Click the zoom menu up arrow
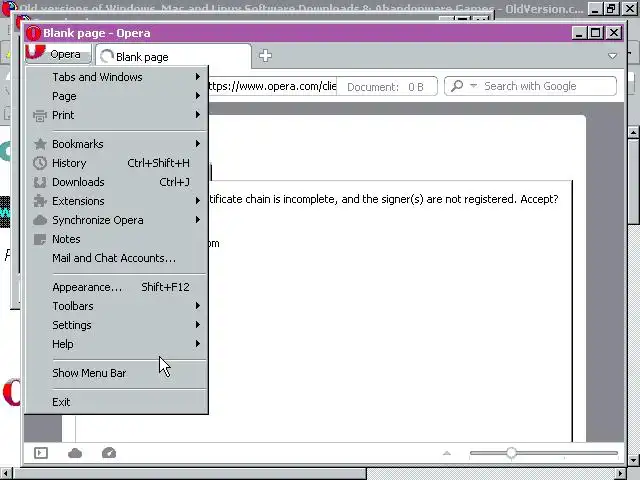The image size is (640, 480). (x=447, y=453)
